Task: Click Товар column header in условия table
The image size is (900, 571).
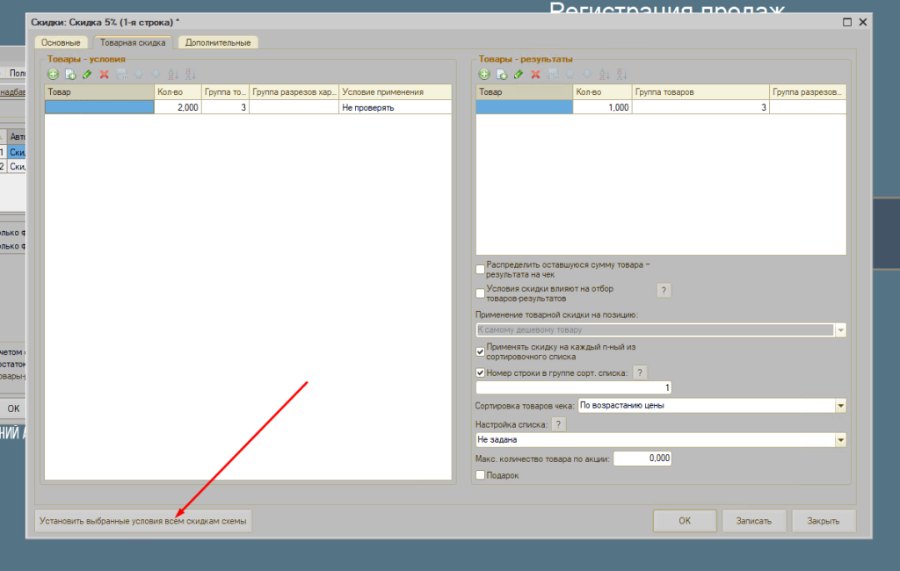Action: point(99,92)
